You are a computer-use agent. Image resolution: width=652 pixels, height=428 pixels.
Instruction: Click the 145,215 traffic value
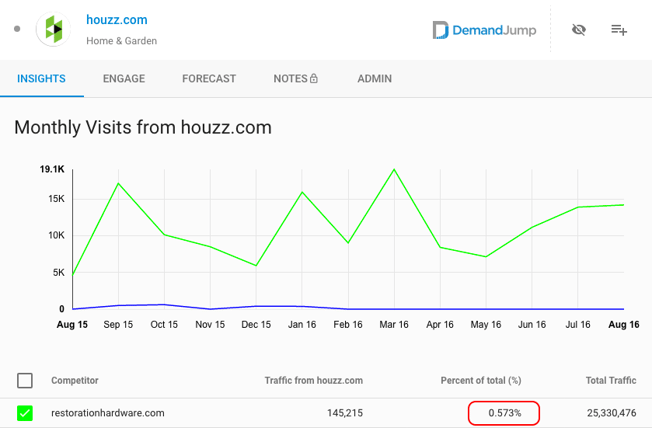pos(345,413)
